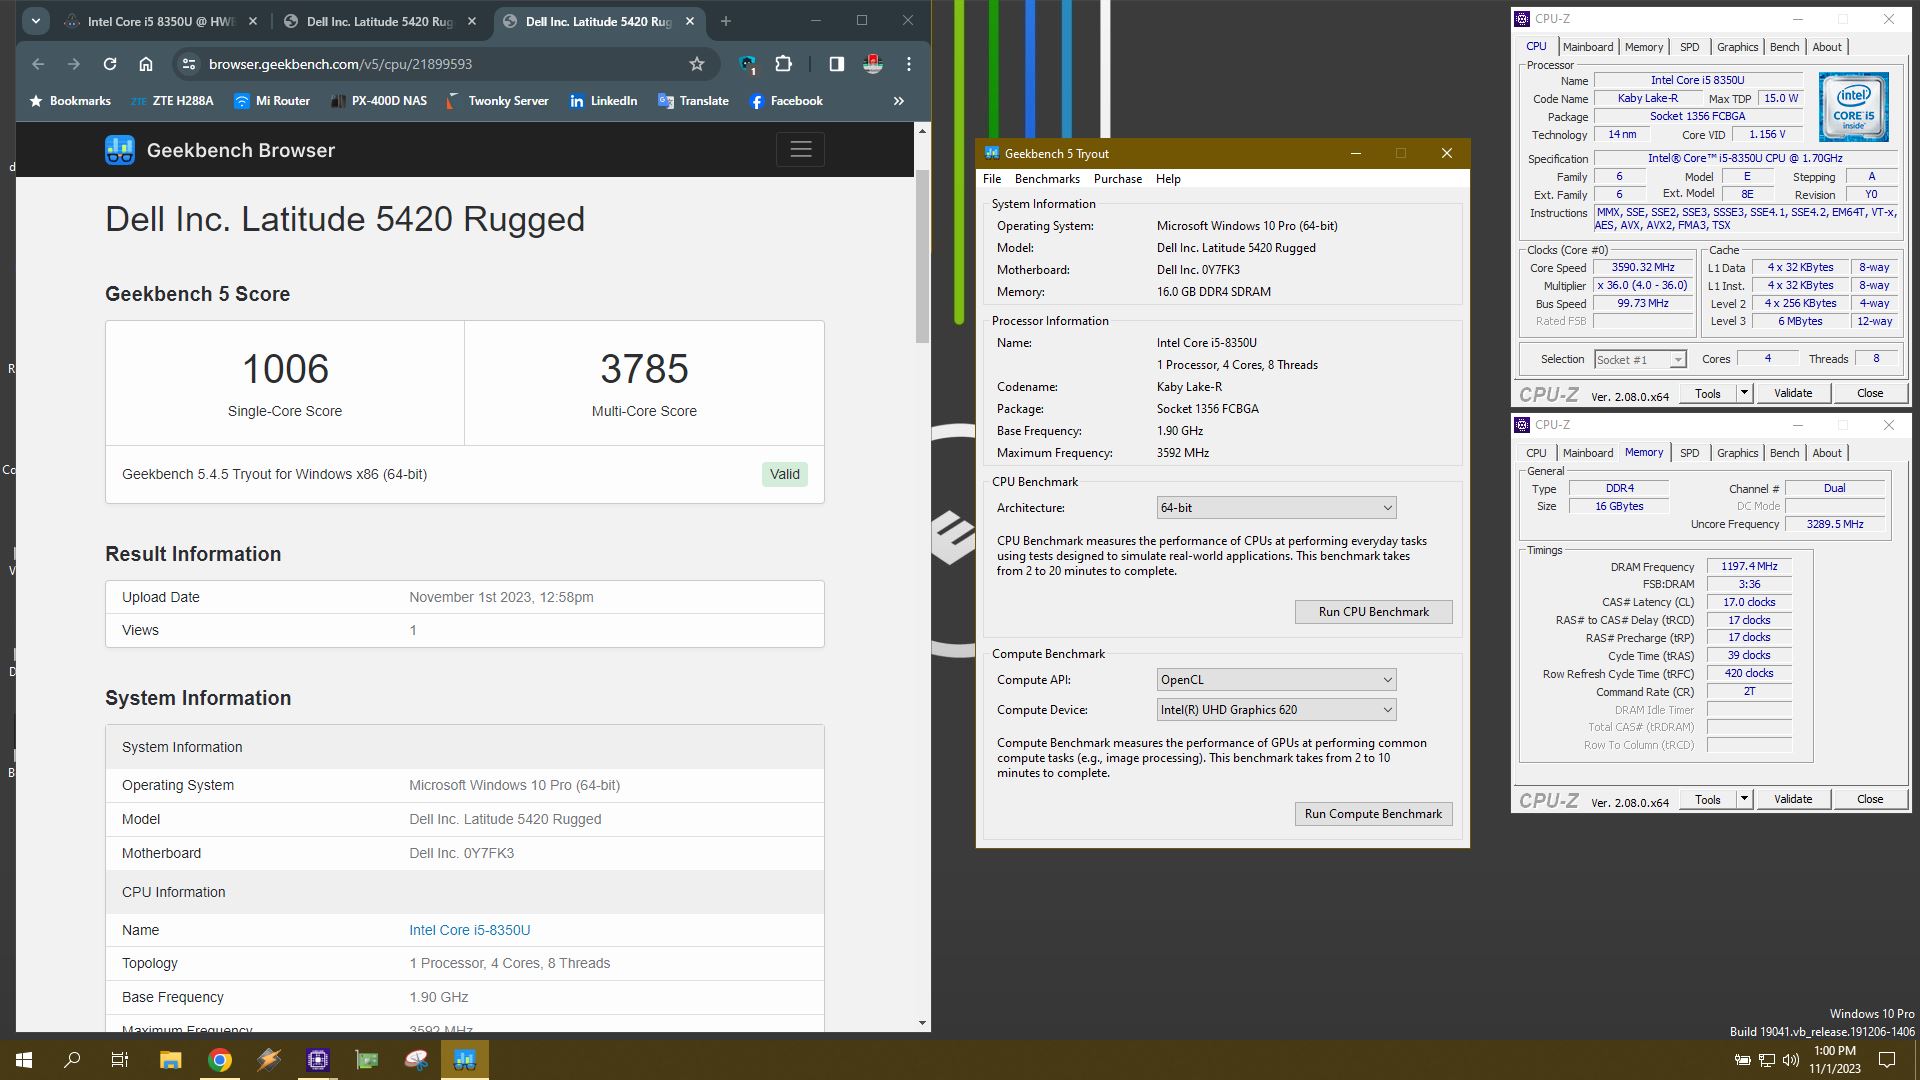Screen dimensions: 1920x1080
Task: Switch to Geekbench 5 on taskbar
Action: [x=465, y=1060]
